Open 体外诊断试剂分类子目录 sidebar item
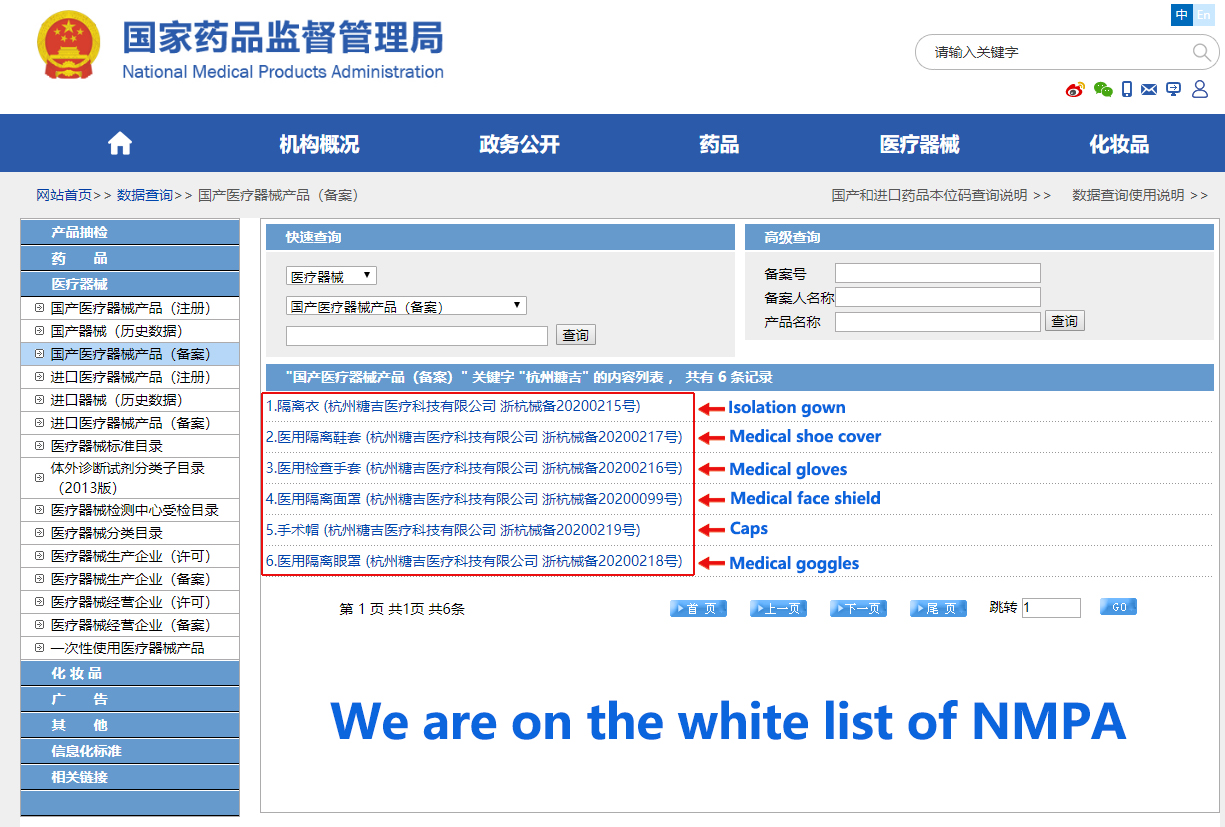 point(130,478)
